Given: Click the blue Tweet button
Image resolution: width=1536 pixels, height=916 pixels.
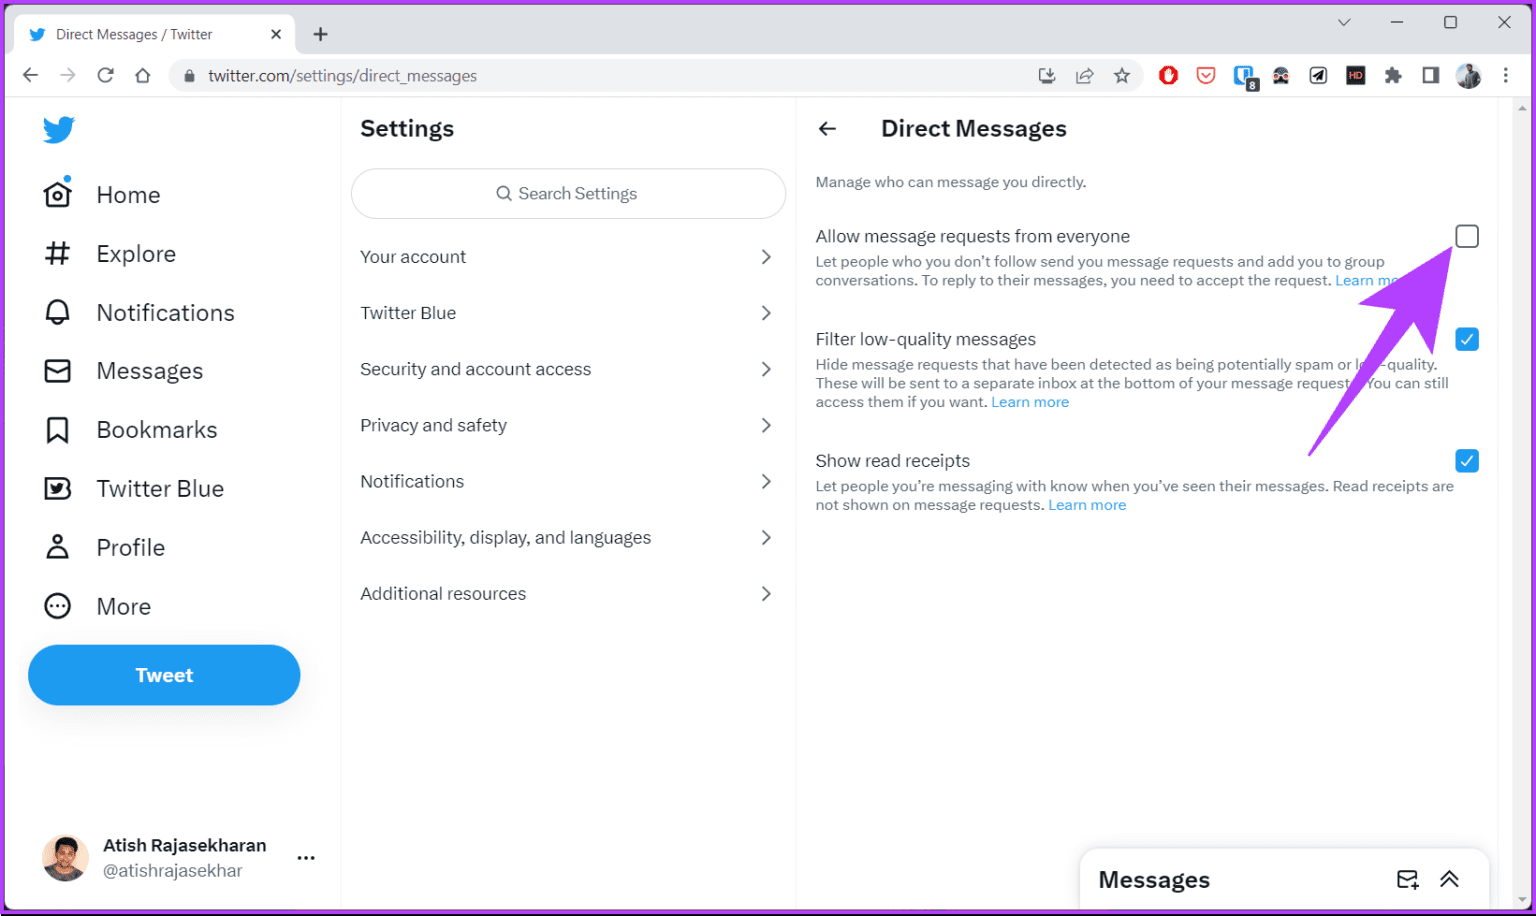Looking at the screenshot, I should 164,675.
